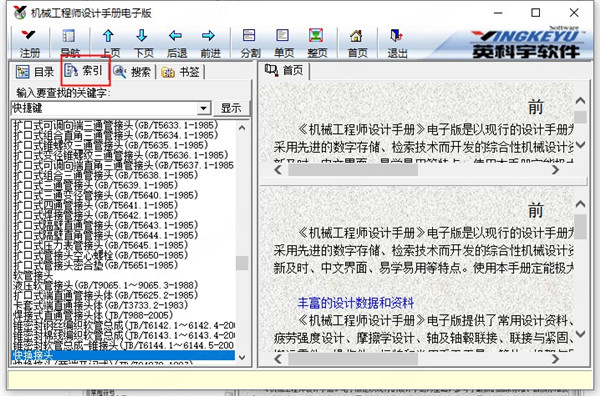Select the 单页 single page icon

[283, 43]
